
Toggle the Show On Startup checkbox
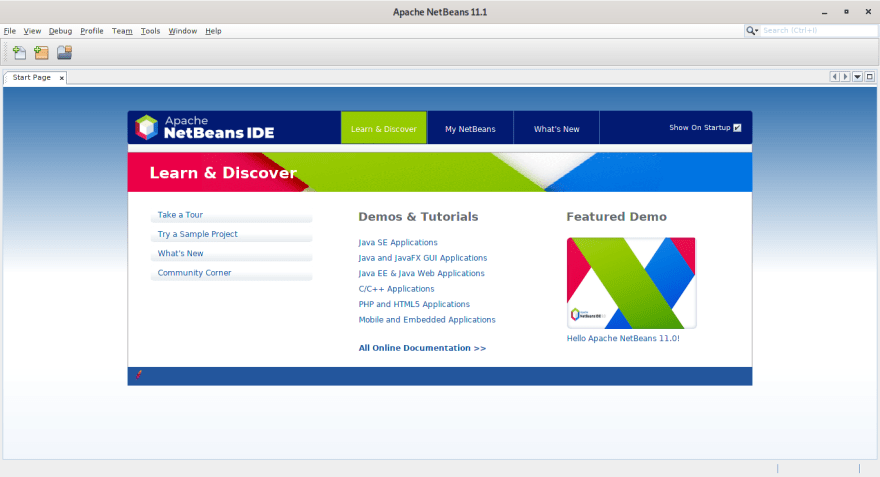[x=737, y=128]
